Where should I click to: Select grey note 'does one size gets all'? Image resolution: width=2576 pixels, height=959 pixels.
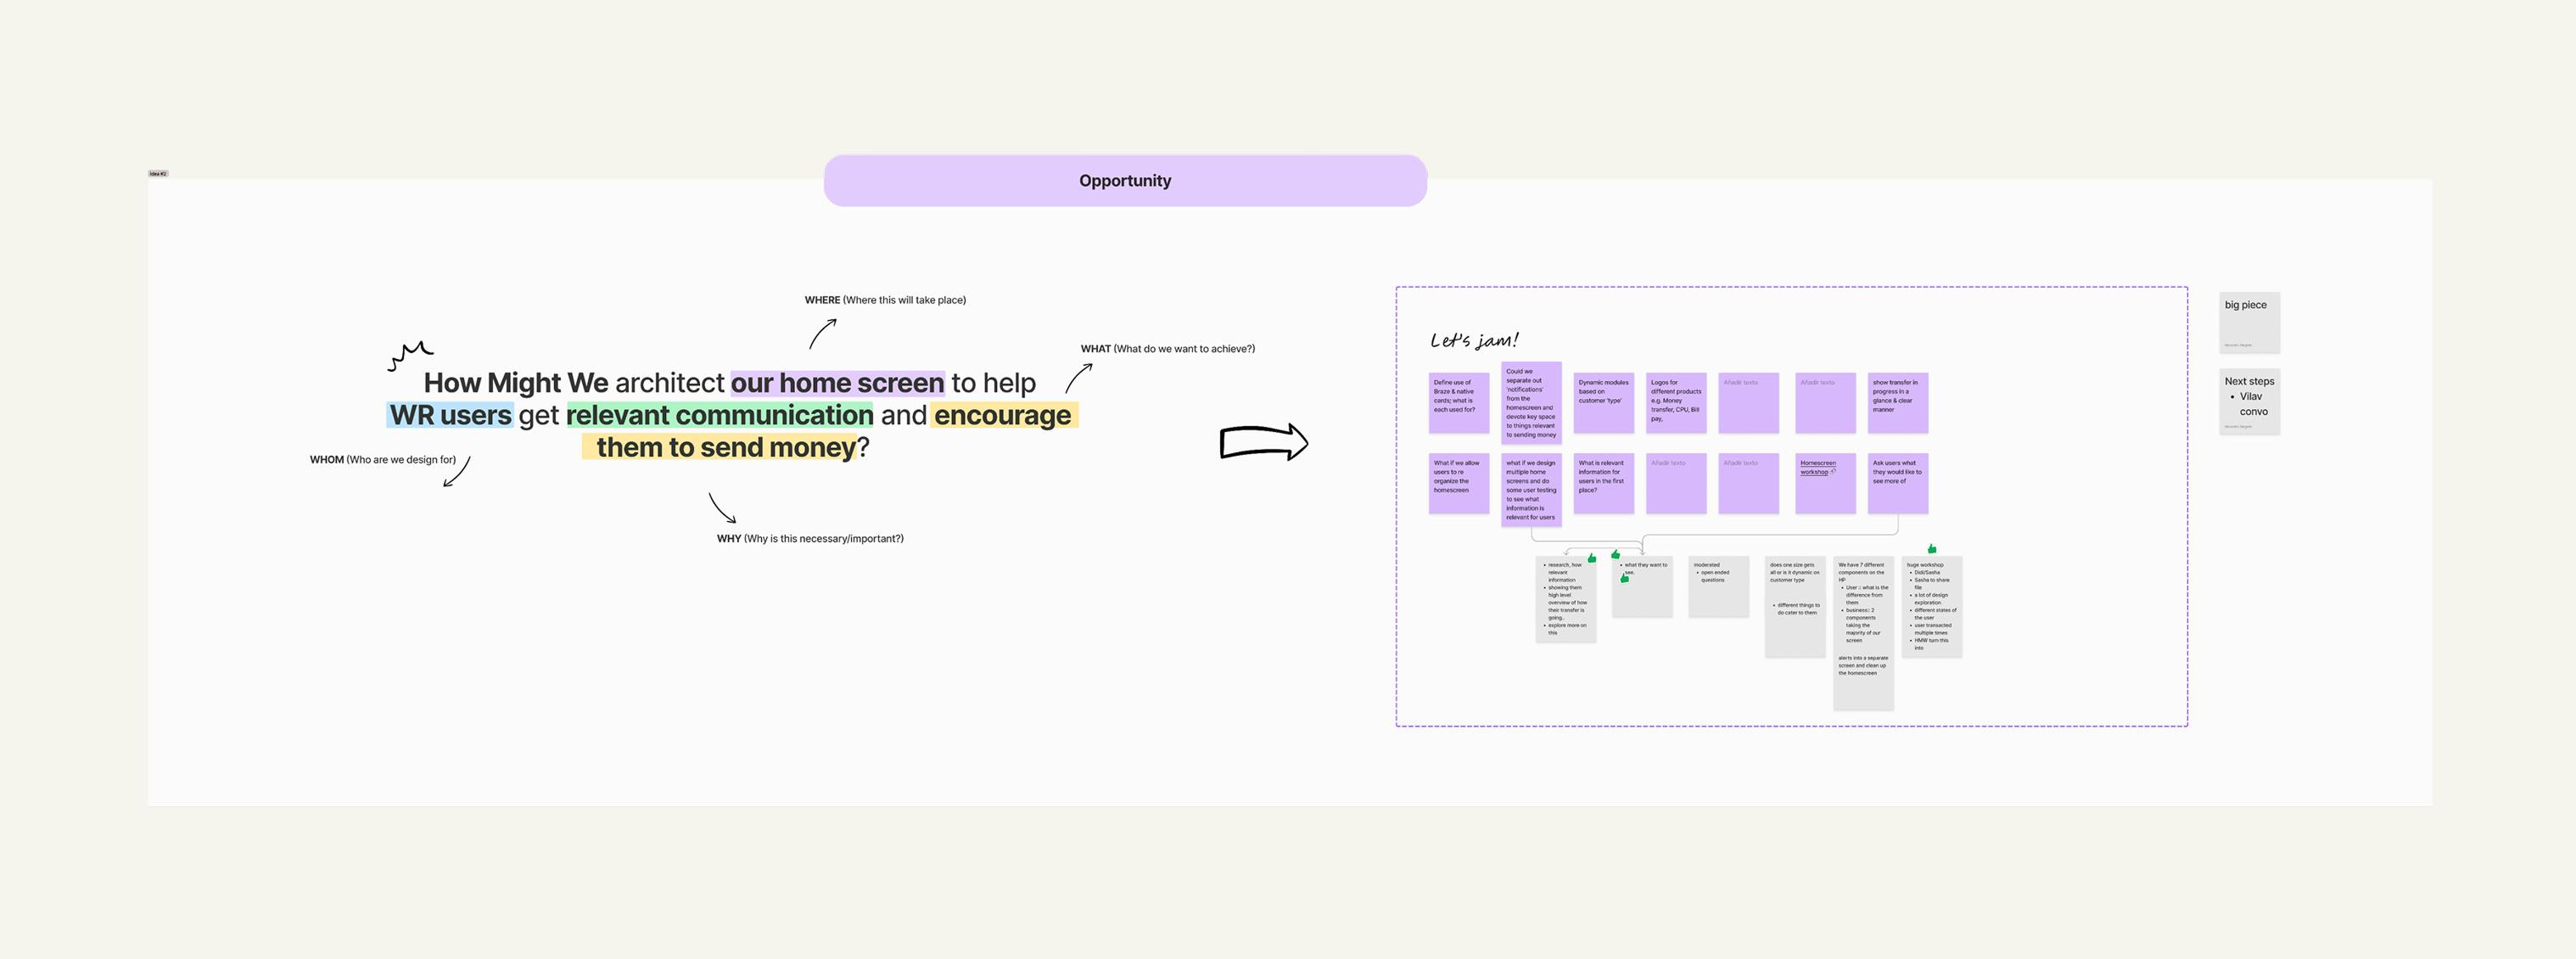pos(1795,607)
